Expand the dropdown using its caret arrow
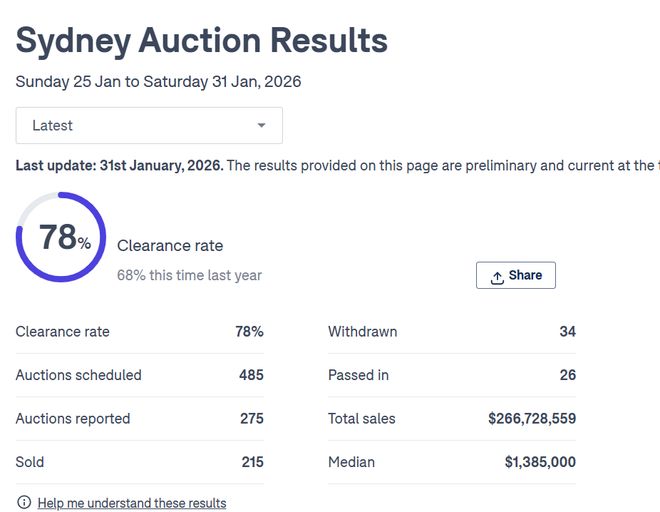Image resolution: width=660 pixels, height=512 pixels. pyautogui.click(x=262, y=126)
